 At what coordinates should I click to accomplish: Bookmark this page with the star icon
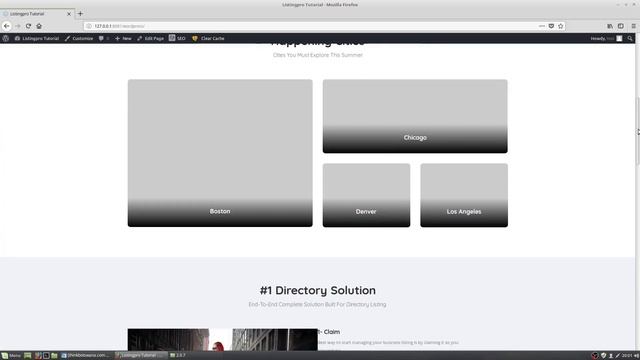560,26
